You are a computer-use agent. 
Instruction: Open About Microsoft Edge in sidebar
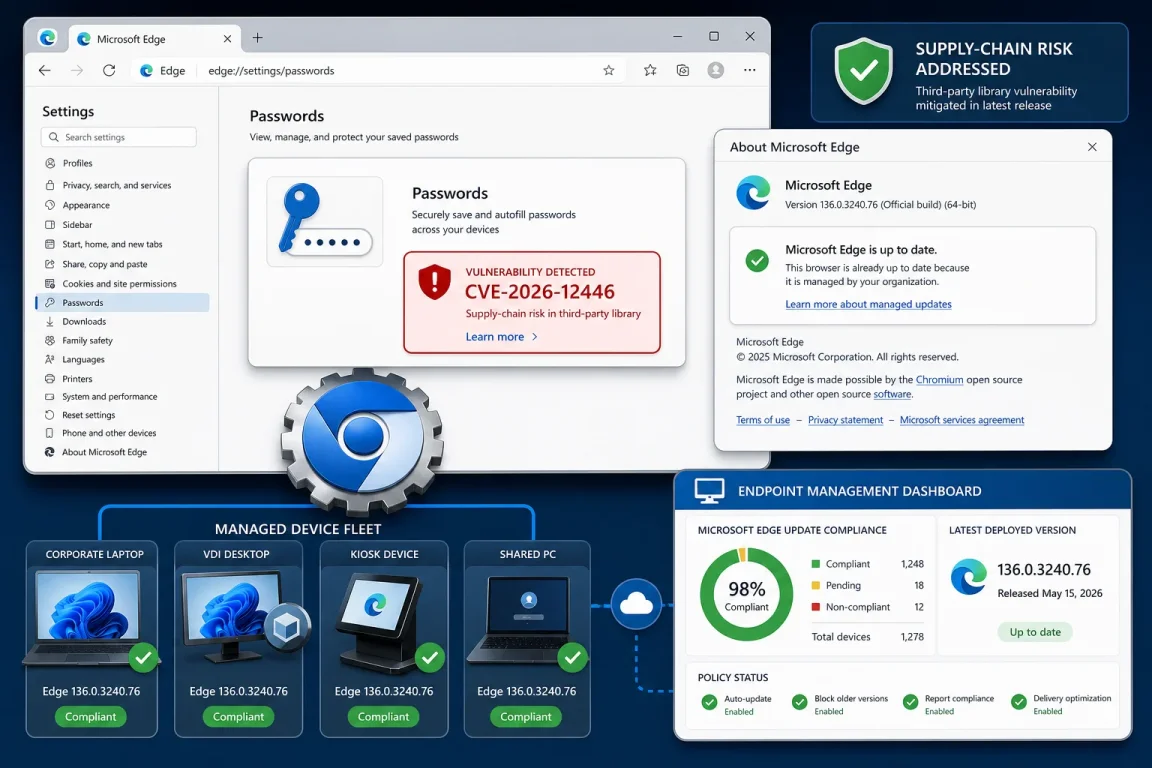point(96,453)
